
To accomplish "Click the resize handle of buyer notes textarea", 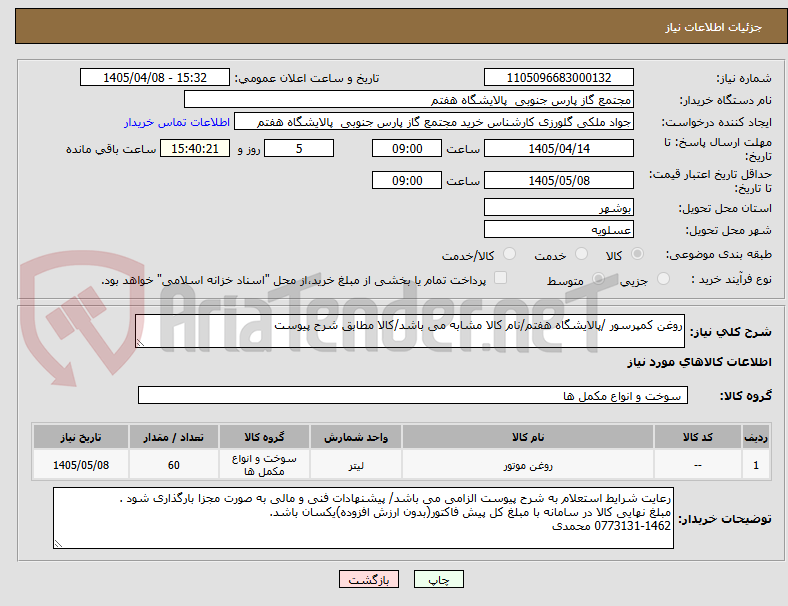I will [x=58, y=544].
